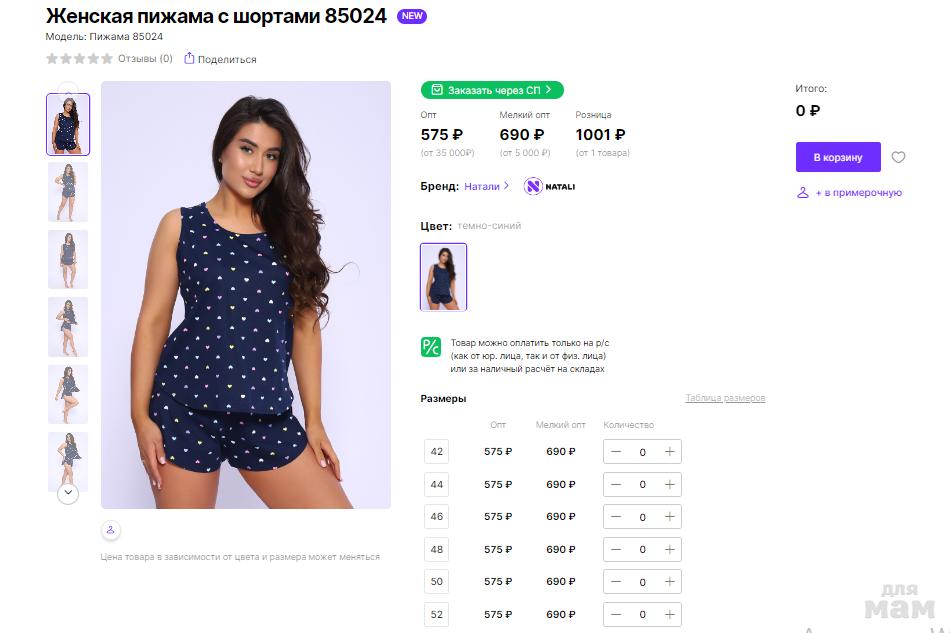The height and width of the screenshot is (633, 950).
Task: Click the Share icon under title
Action: [189, 59]
